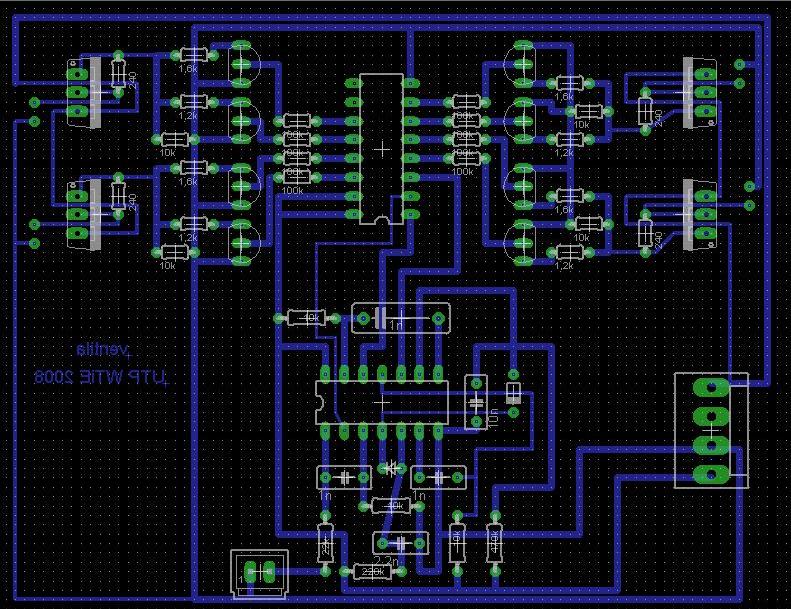Select the 10n capacitor
The width and height of the screenshot is (791, 609).
pos(476,402)
